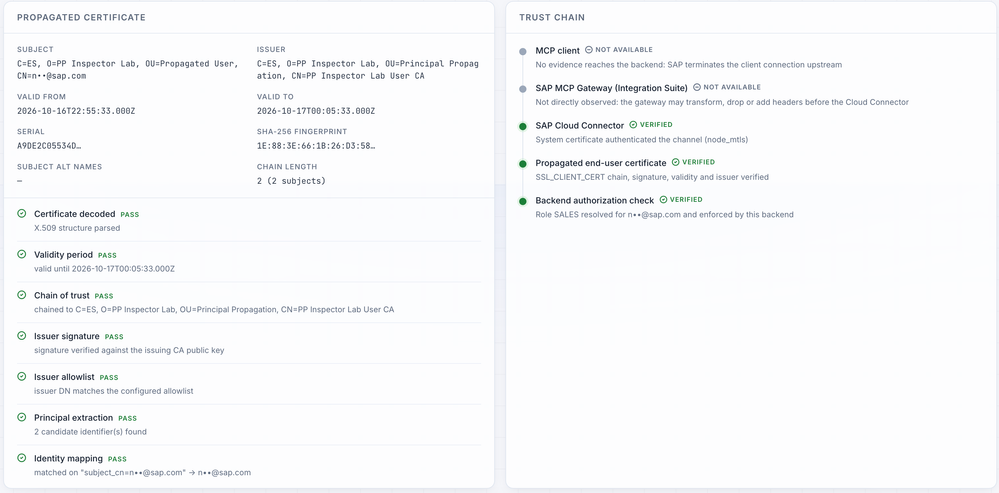The width and height of the screenshot is (999, 493).
Task: Select the subject value ending CN=n••@sap.com
Action: click(128, 70)
